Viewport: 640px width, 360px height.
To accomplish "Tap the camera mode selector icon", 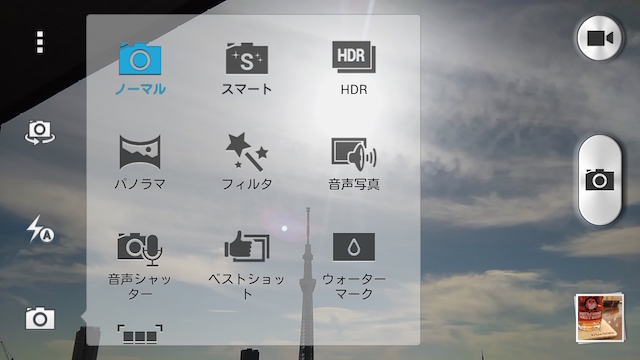I will (40, 318).
